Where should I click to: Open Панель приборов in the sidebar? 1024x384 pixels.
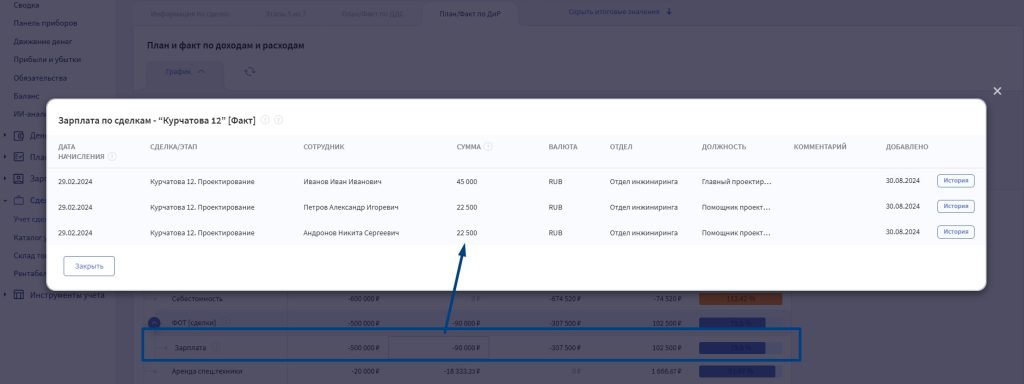(x=45, y=24)
